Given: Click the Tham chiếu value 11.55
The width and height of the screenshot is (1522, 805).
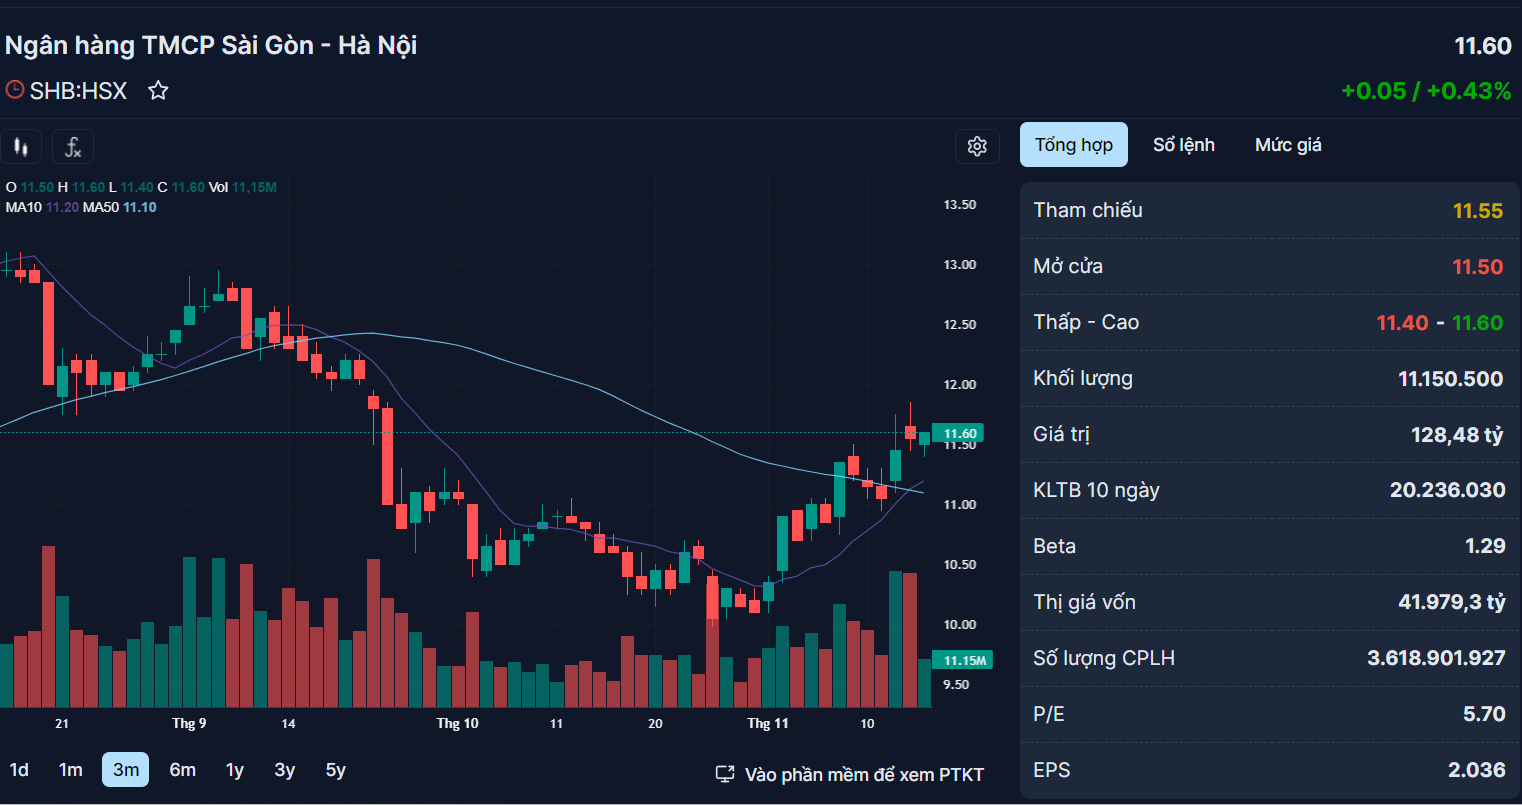Looking at the screenshot, I should tap(1478, 211).
